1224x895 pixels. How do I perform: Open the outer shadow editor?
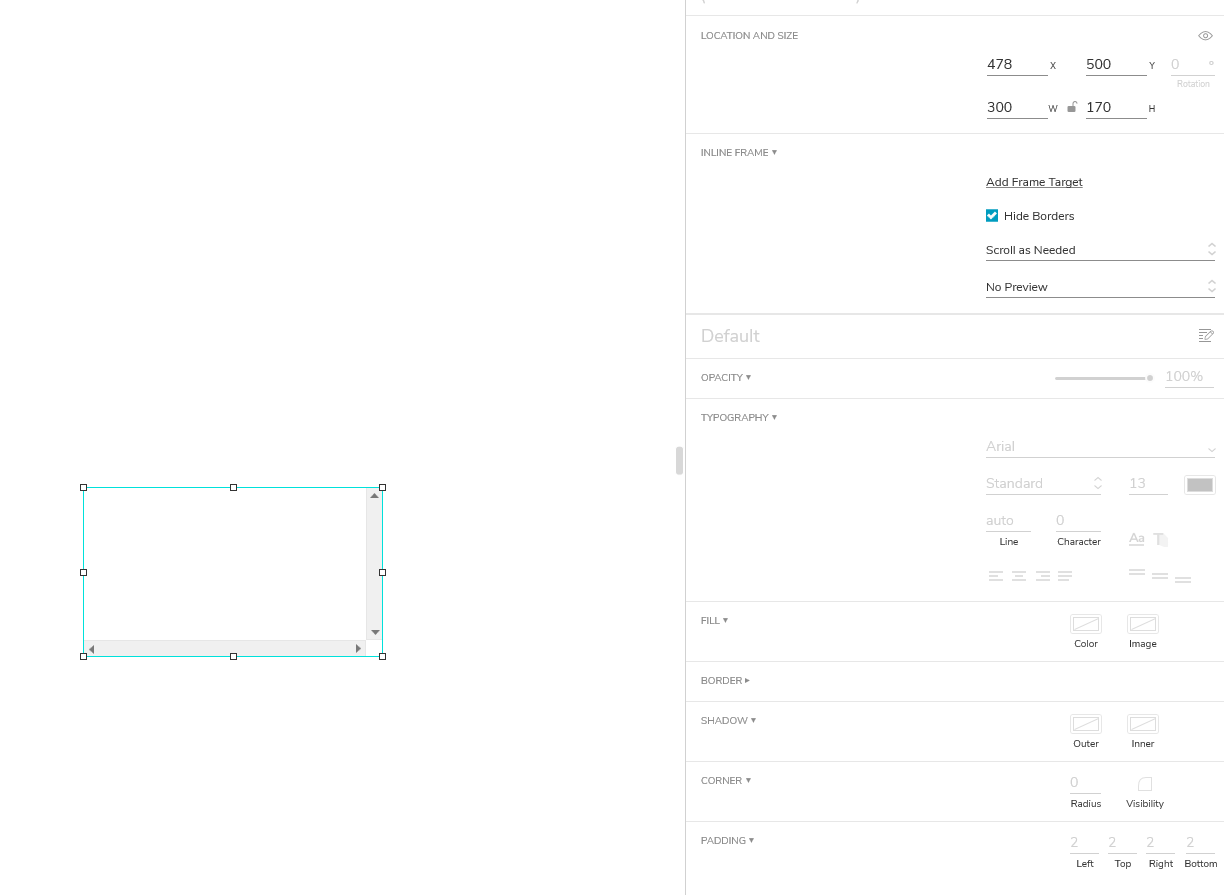point(1085,724)
